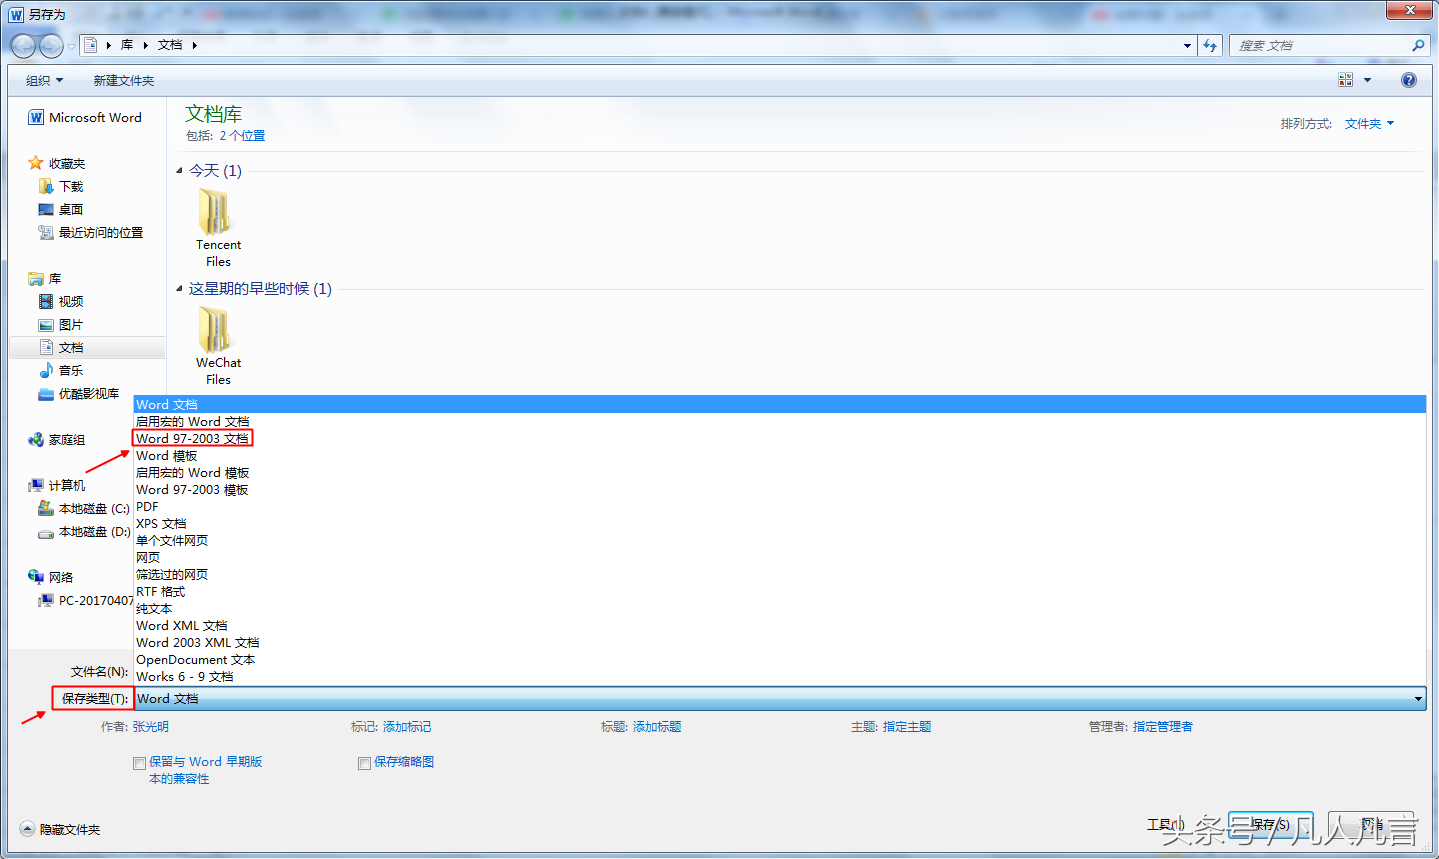Tick the 保存缩略图 checkbox
Viewport: 1439px width, 859px height.
tap(365, 763)
